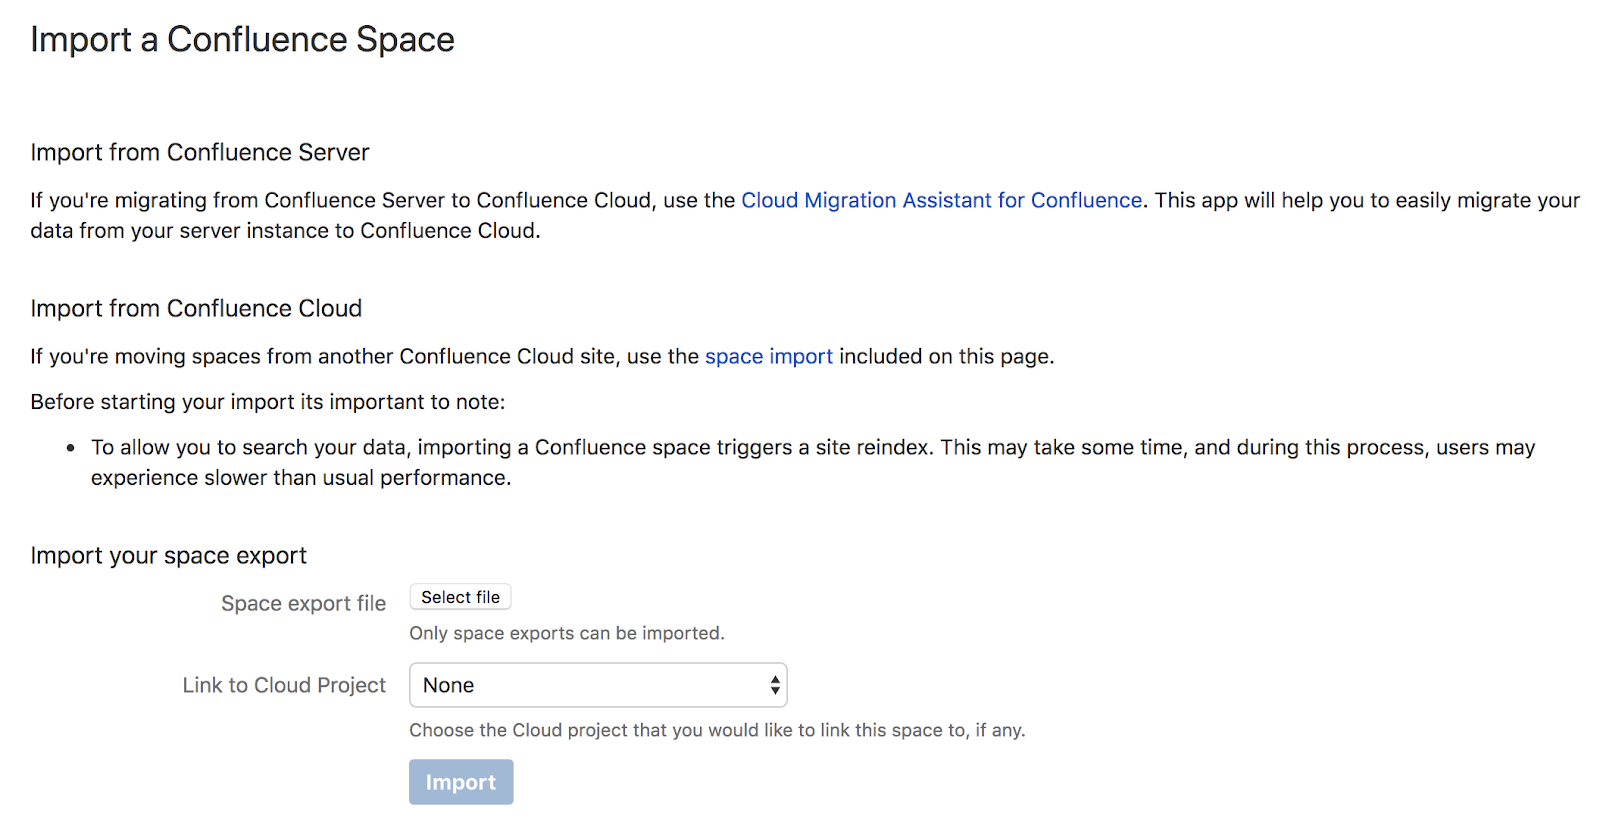
Task: Click 'Before starting your import' note text
Action: [x=268, y=402]
